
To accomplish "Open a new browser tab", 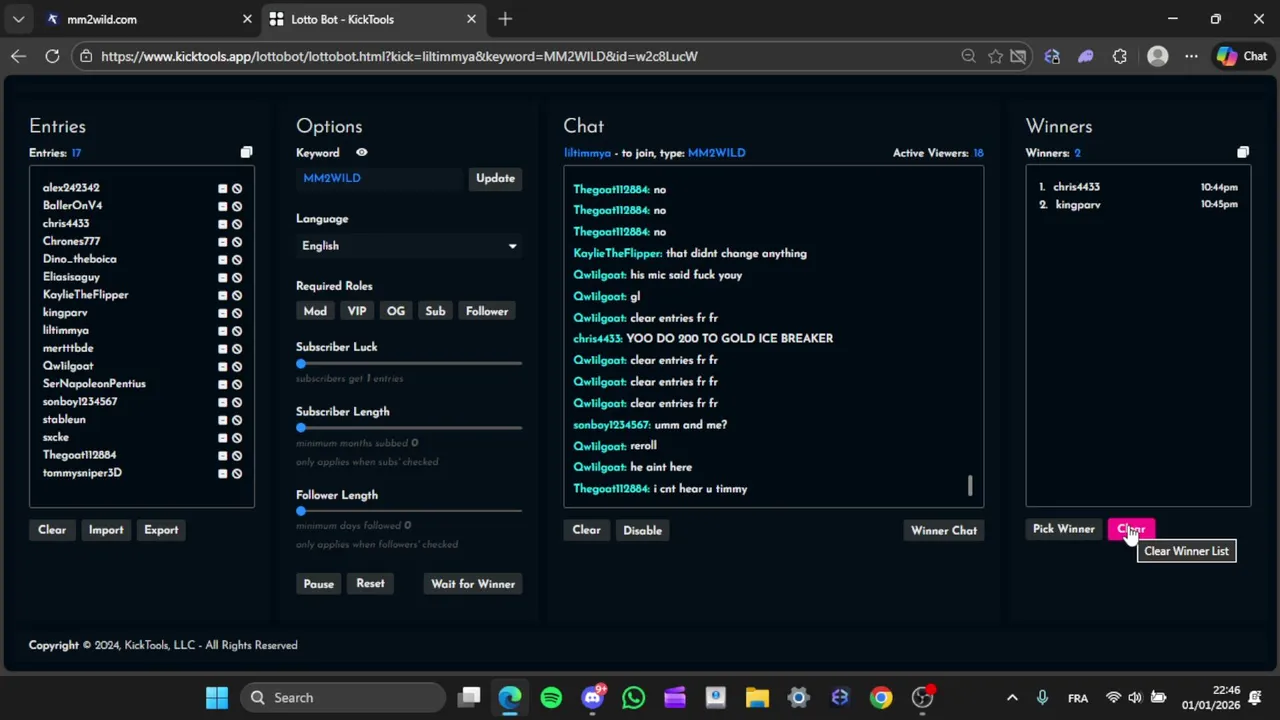I will point(505,19).
